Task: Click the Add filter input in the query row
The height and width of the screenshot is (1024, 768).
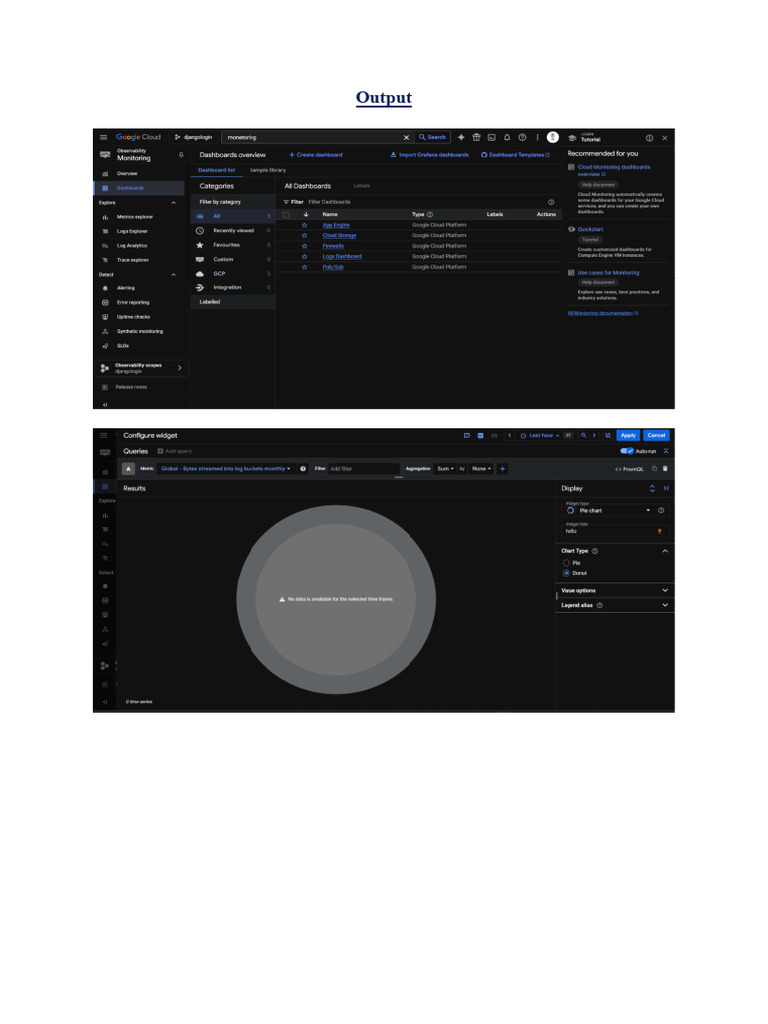Action: 364,468
